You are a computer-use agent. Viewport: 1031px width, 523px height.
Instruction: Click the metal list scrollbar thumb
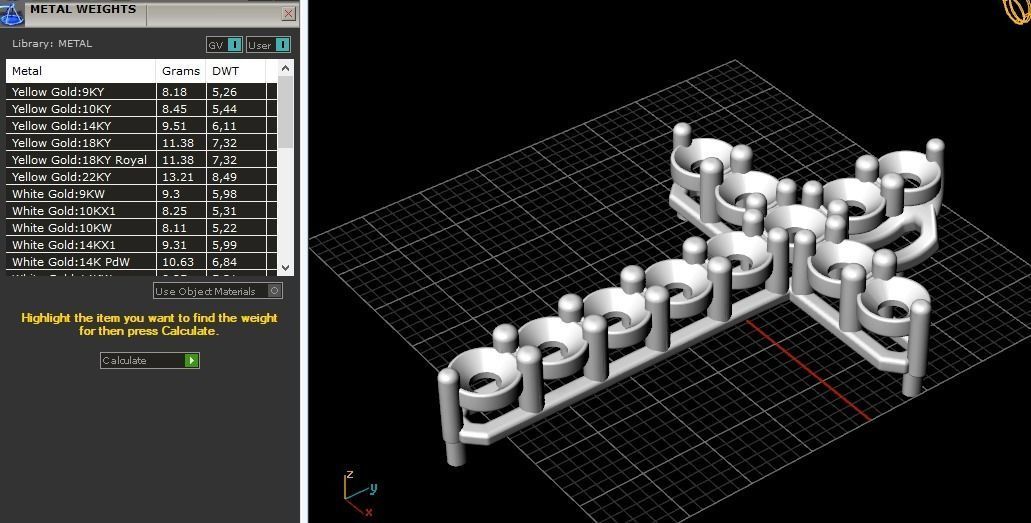click(285, 112)
